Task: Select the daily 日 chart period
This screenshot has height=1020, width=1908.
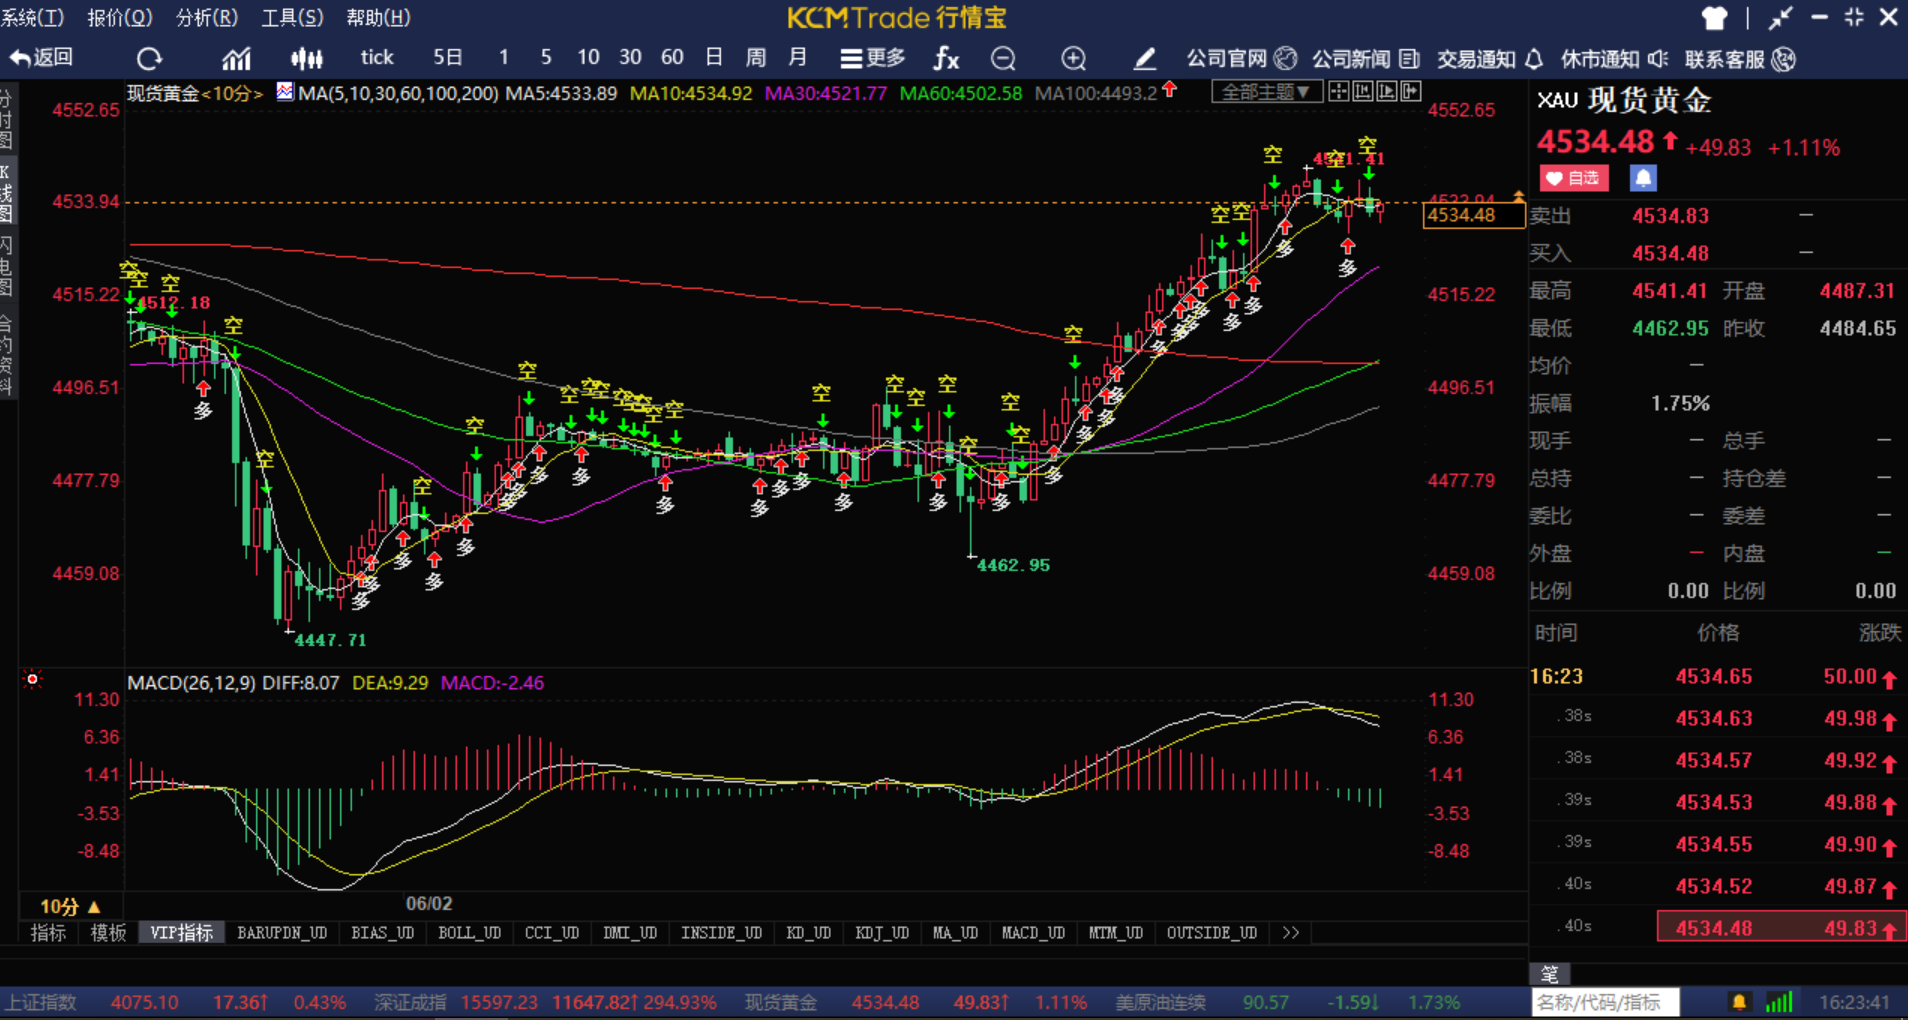Action: [x=714, y=58]
